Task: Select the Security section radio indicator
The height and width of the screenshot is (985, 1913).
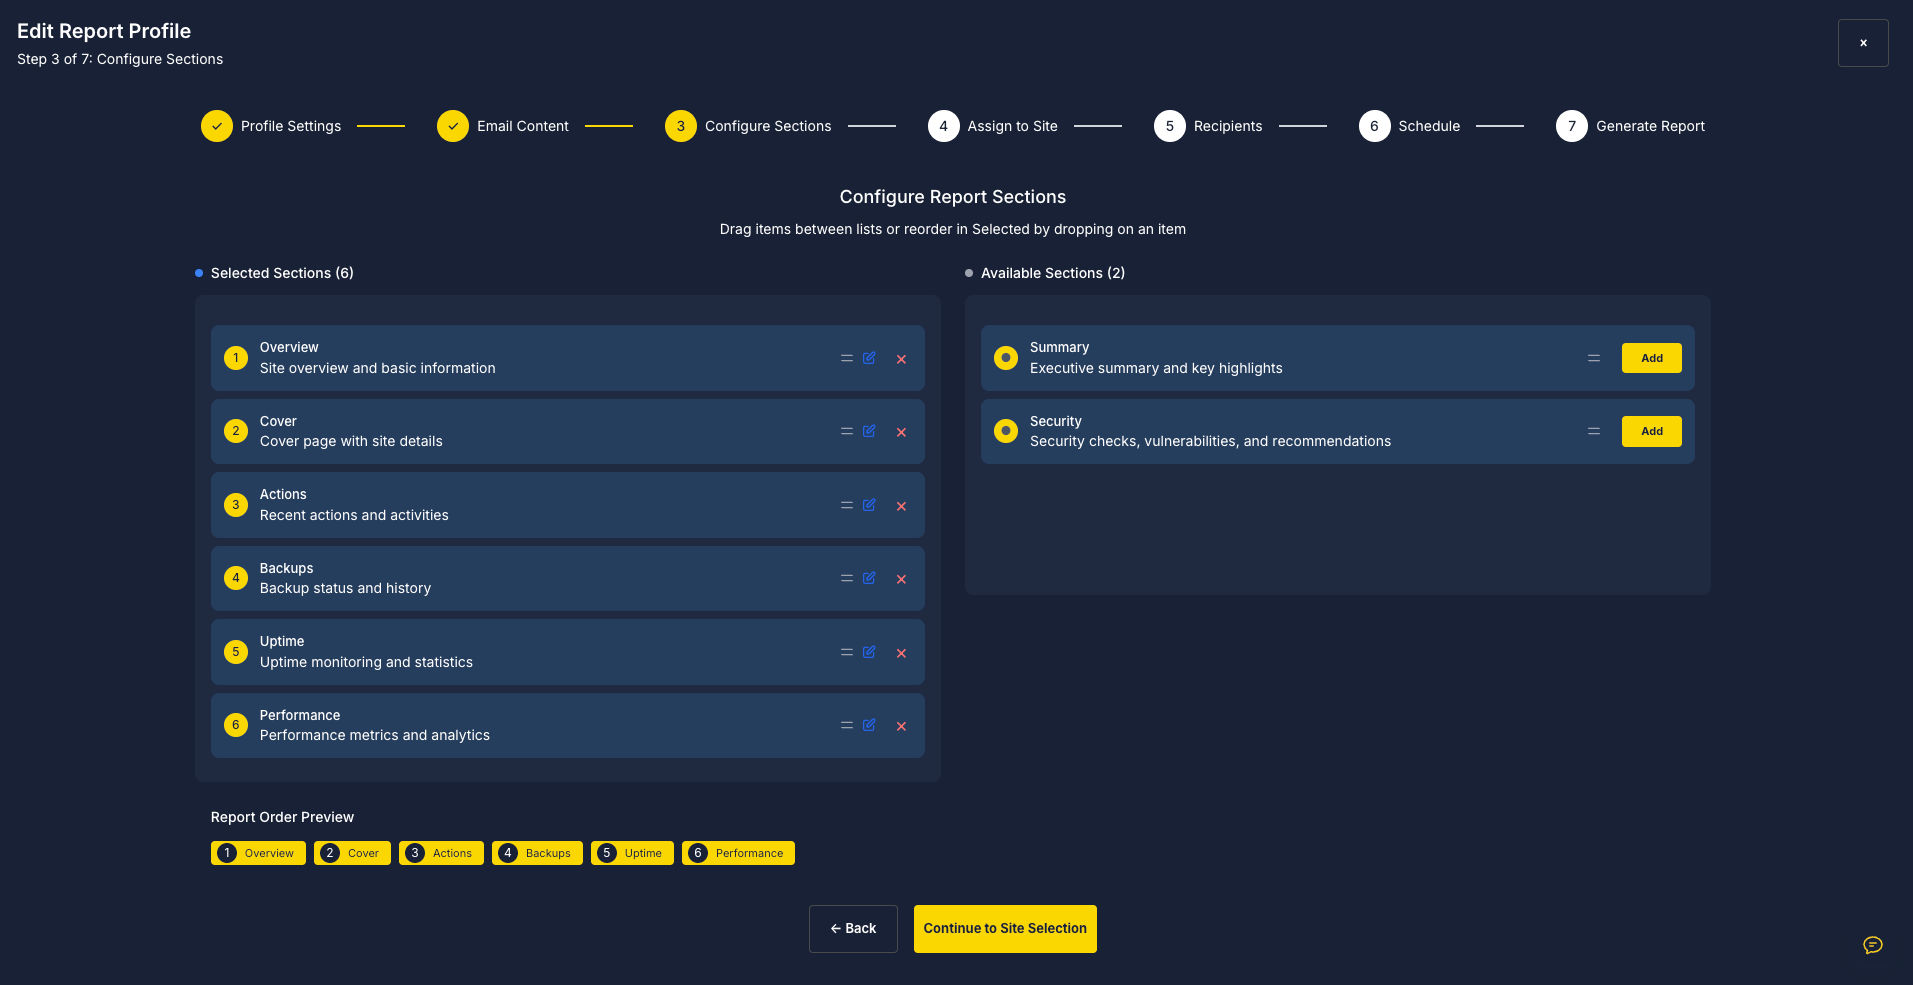Action: (x=1006, y=431)
